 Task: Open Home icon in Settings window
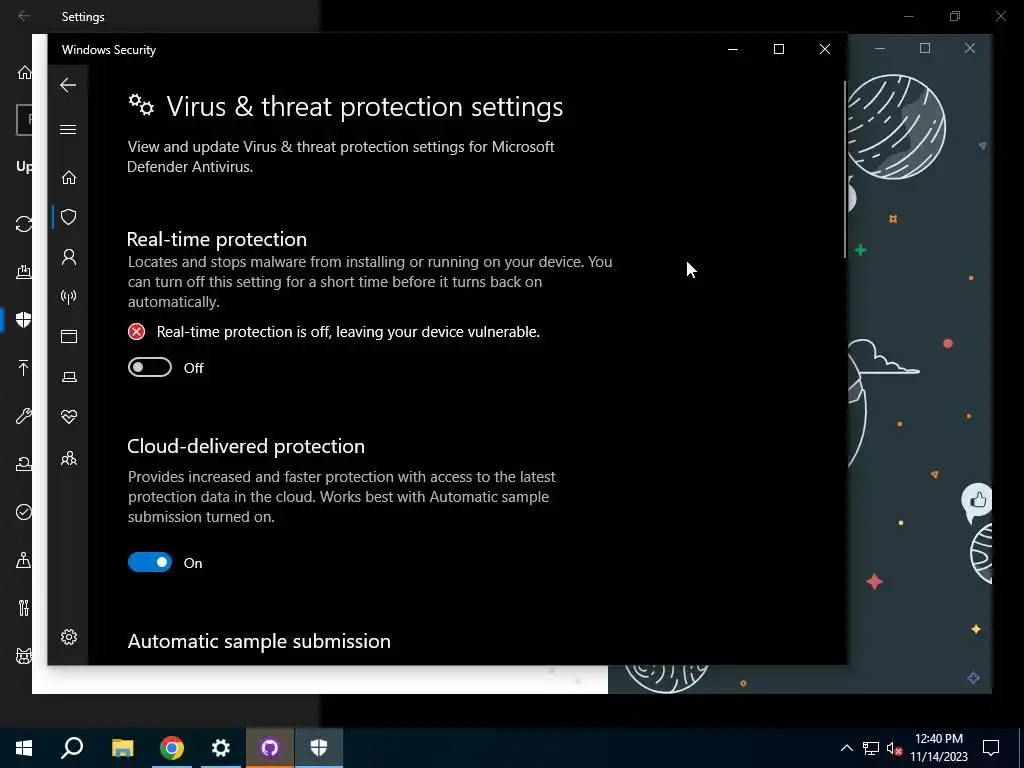24,72
